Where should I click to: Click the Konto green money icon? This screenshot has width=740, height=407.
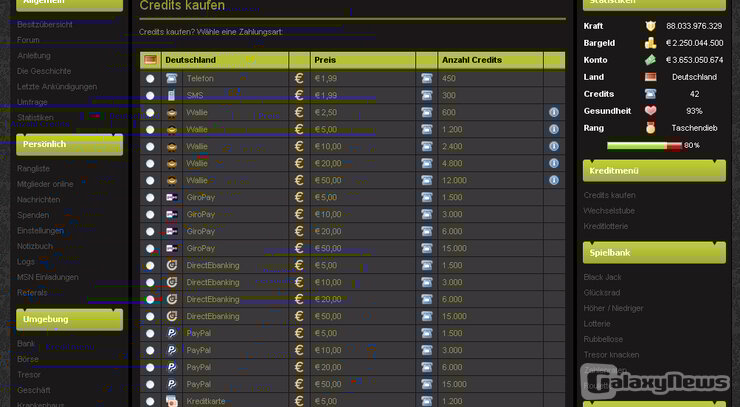point(650,60)
